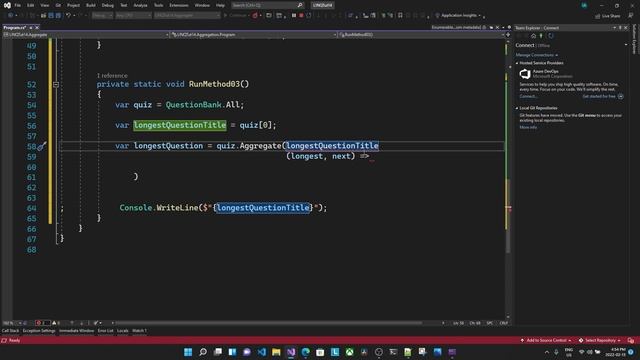The width and height of the screenshot is (640, 360).
Task: Select the Enumerable metadata preview tab
Action: tap(456, 27)
